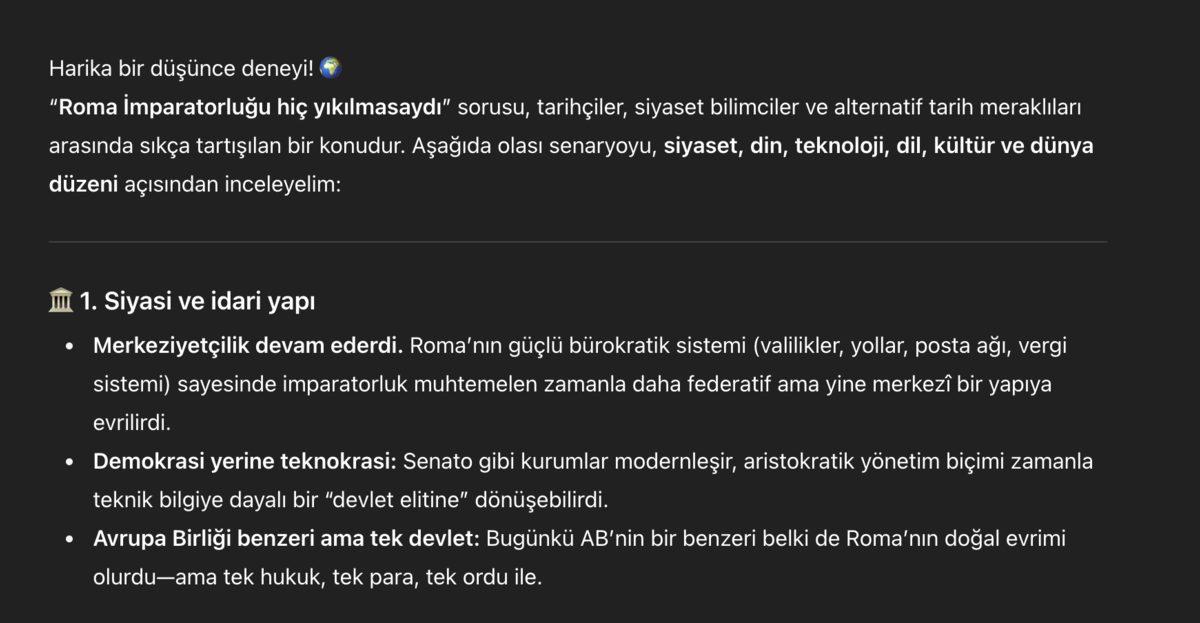Click 'Harika bir düşünce deneyi!' text
The image size is (1200, 623).
(x=180, y=68)
